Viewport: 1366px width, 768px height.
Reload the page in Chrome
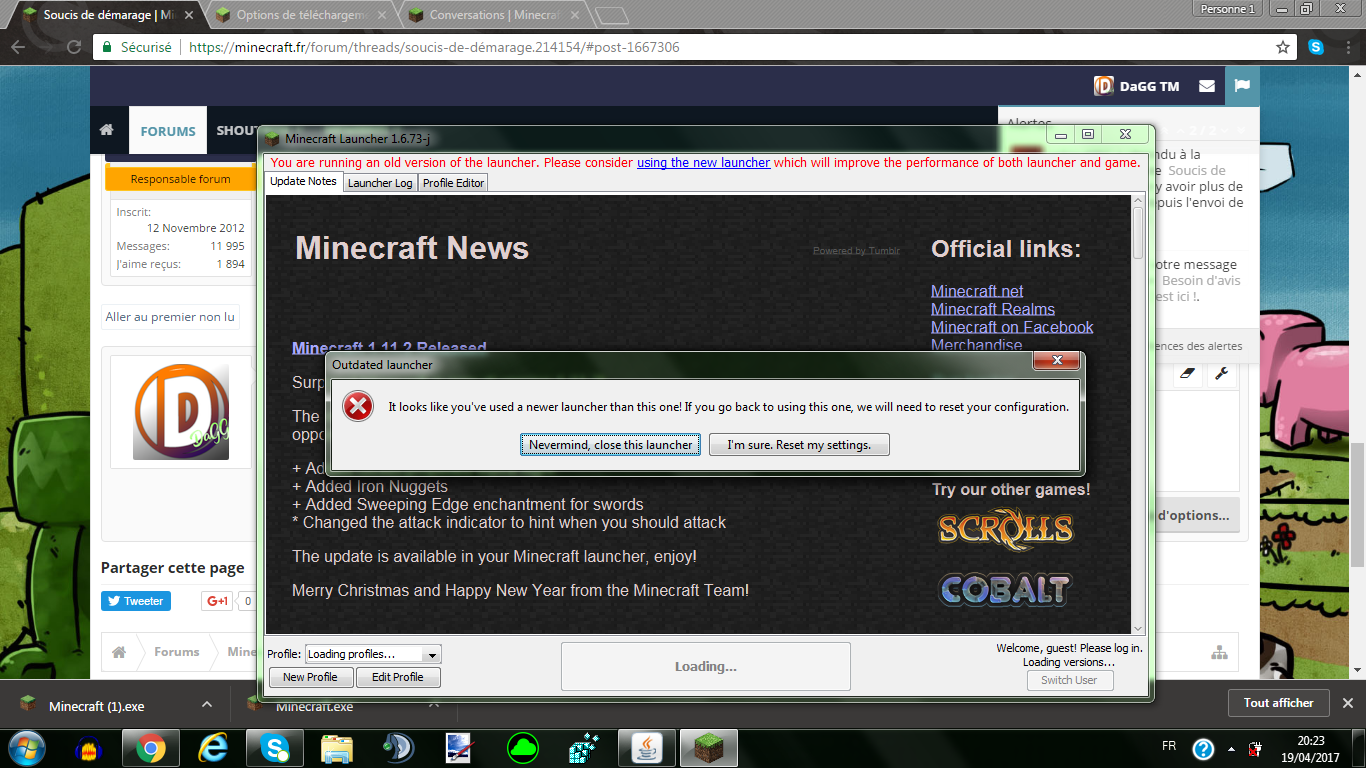pos(74,47)
